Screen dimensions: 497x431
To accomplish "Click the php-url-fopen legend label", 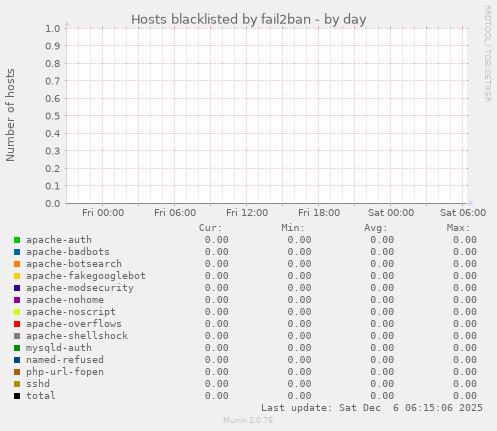I will [65, 372].
